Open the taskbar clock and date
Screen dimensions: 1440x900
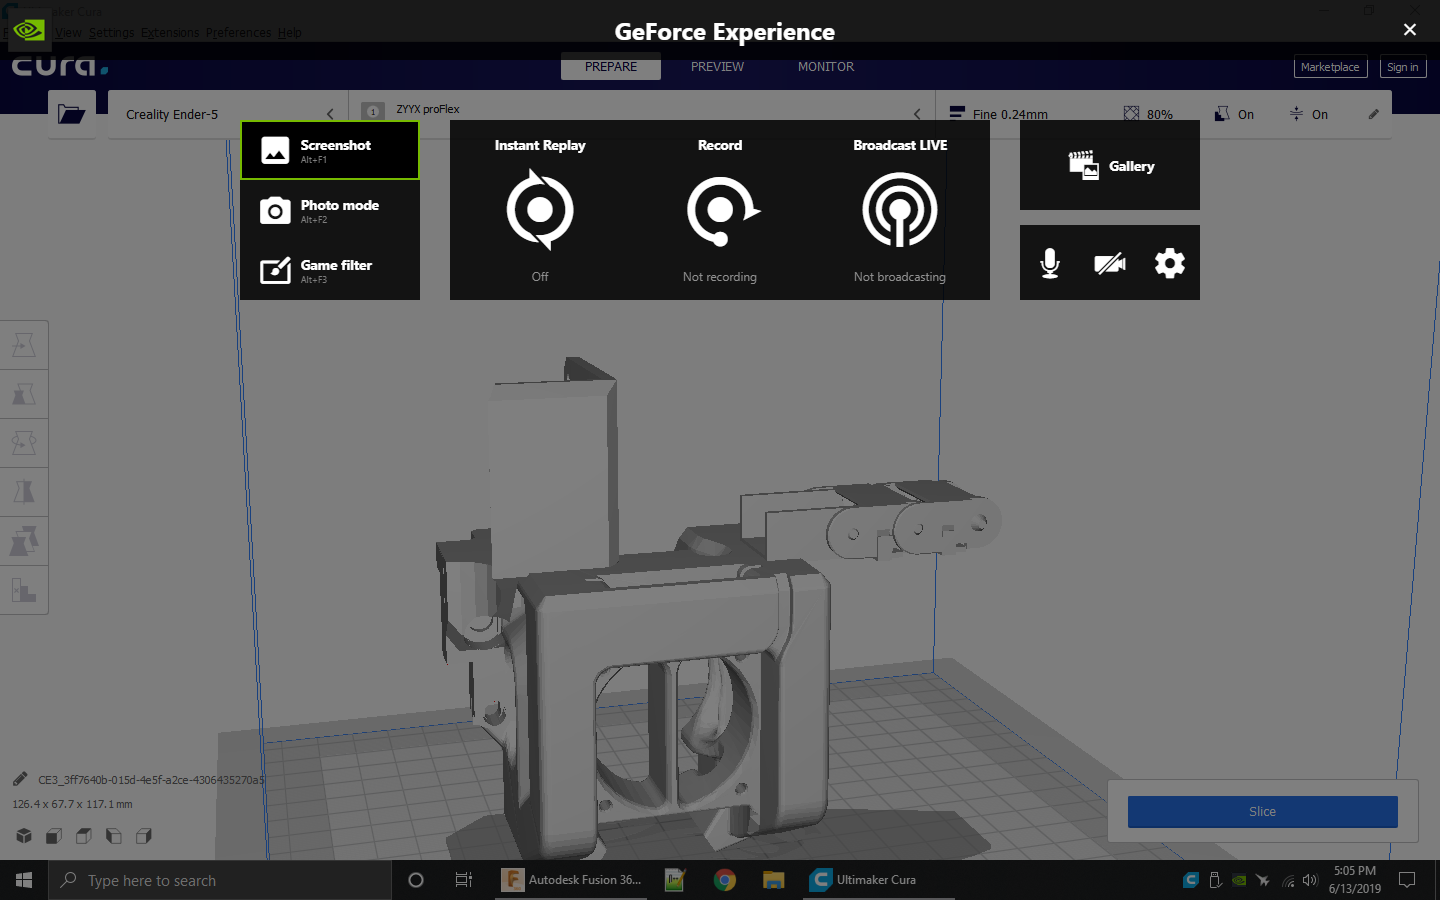[1355, 880]
